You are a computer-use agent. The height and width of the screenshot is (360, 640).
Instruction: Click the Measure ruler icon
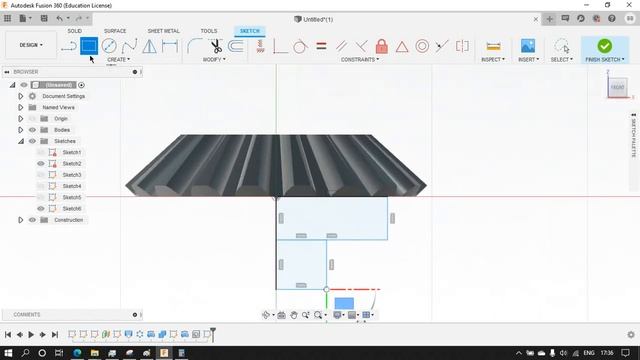493,46
